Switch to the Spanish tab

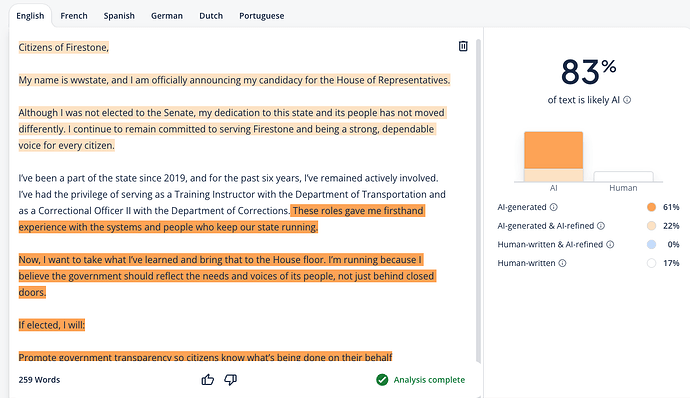[119, 16]
